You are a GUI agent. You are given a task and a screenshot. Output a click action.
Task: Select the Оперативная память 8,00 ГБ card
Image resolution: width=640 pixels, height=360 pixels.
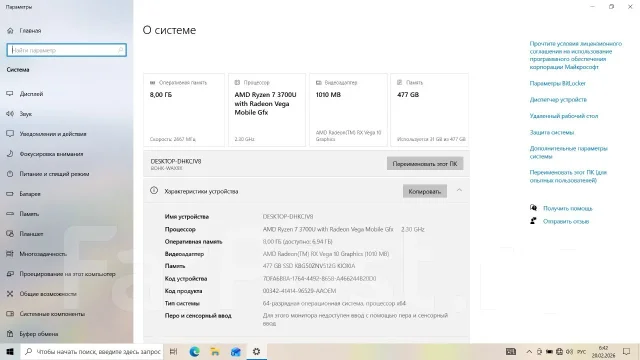184,110
